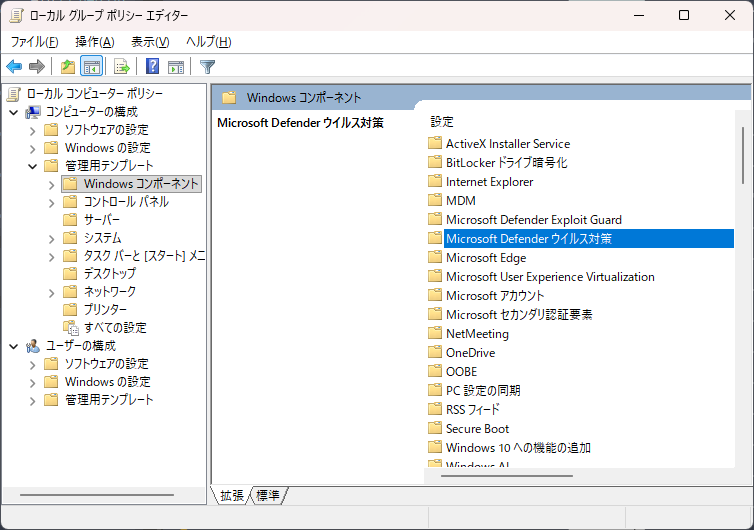Screen dimensions: 754x530
Task: Toggle the show/hide console tree icon
Action: (x=91, y=67)
